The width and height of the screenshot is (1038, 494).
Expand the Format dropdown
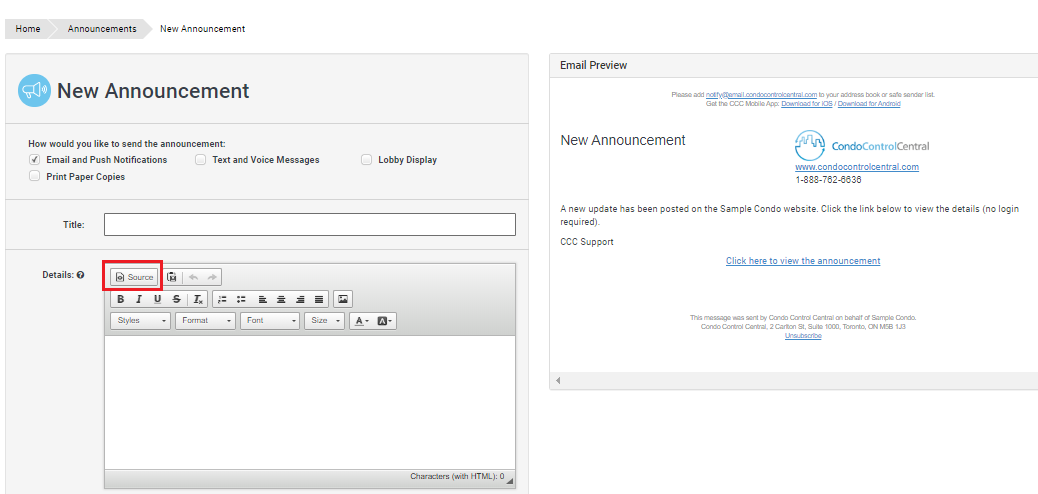[206, 321]
